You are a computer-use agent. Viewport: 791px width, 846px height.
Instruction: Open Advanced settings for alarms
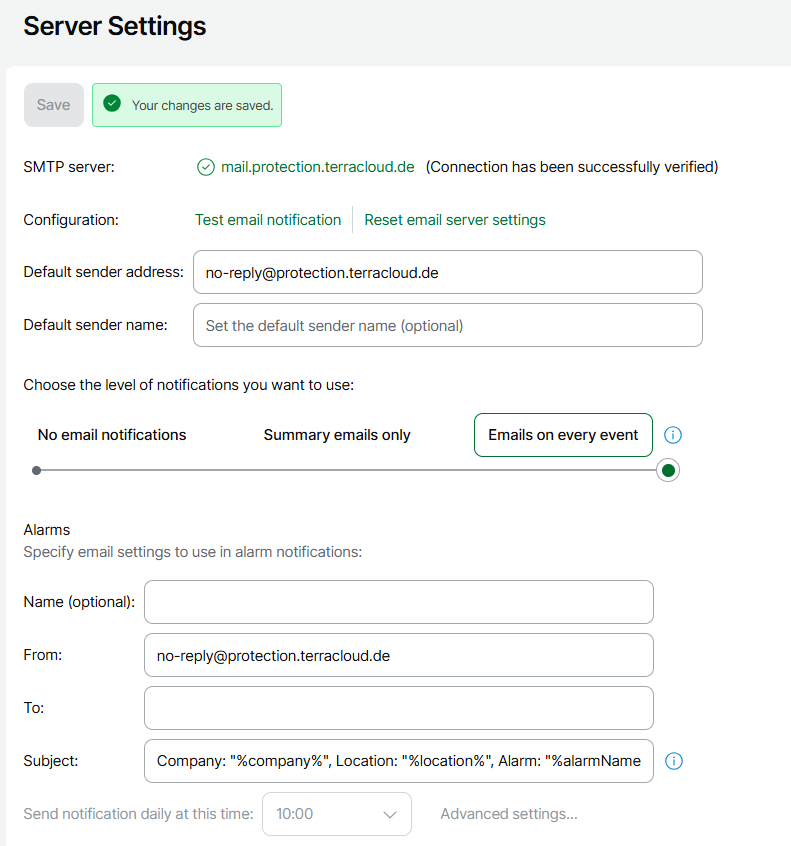(509, 814)
